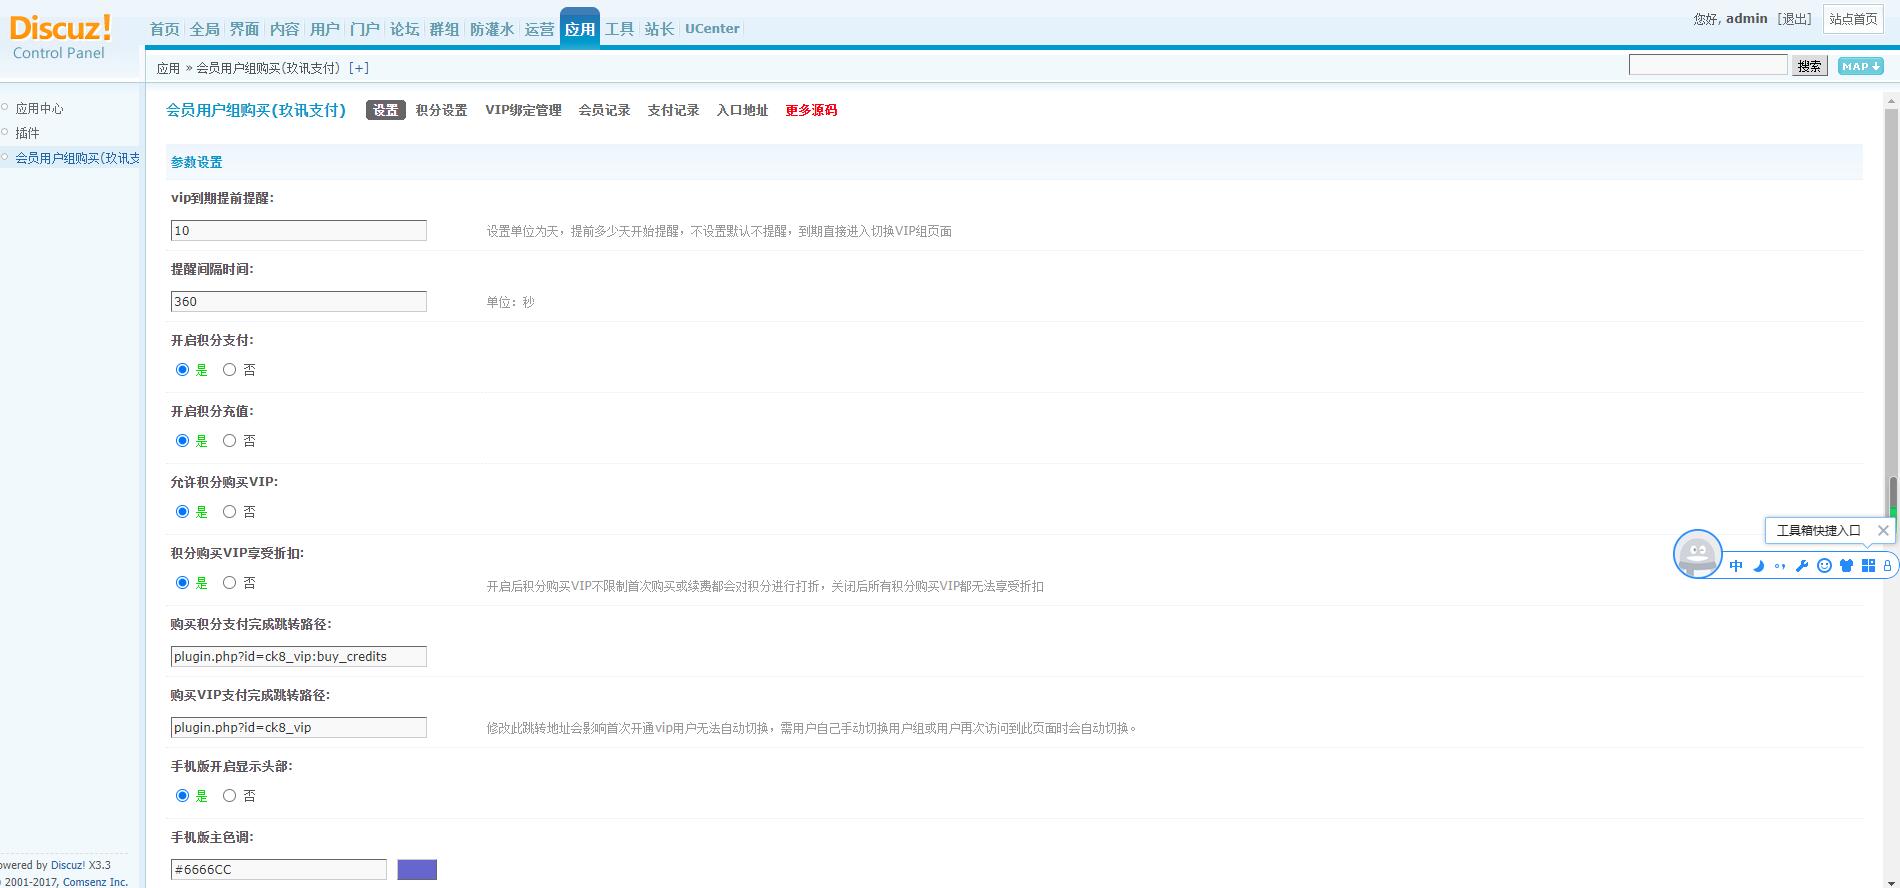
Task: Click the purple 手机版主色调 color swatch
Action: coord(417,870)
